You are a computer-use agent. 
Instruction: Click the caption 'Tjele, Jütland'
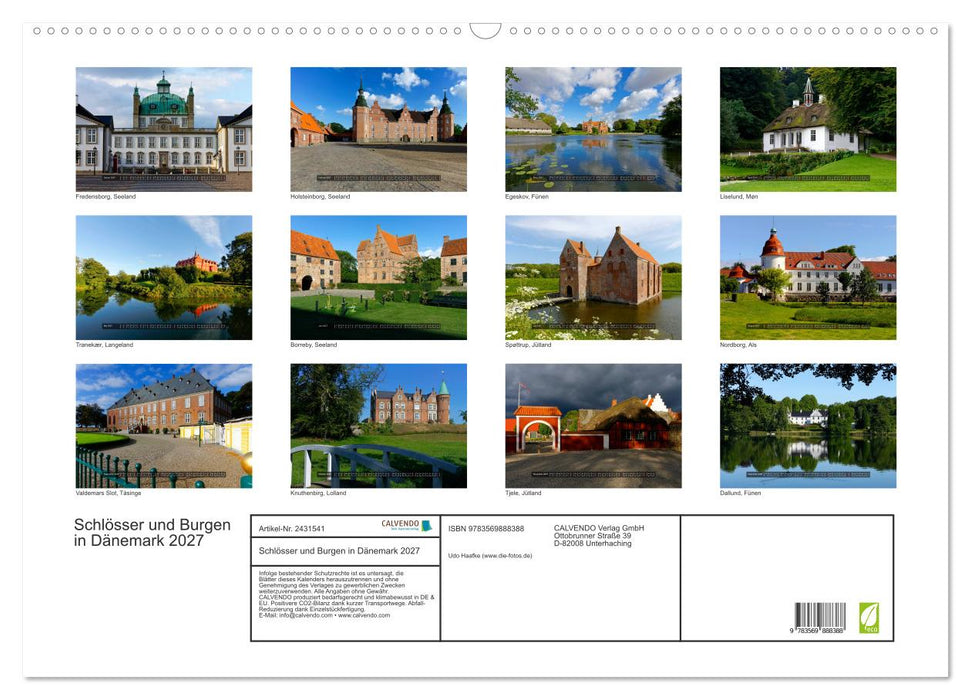(x=523, y=493)
